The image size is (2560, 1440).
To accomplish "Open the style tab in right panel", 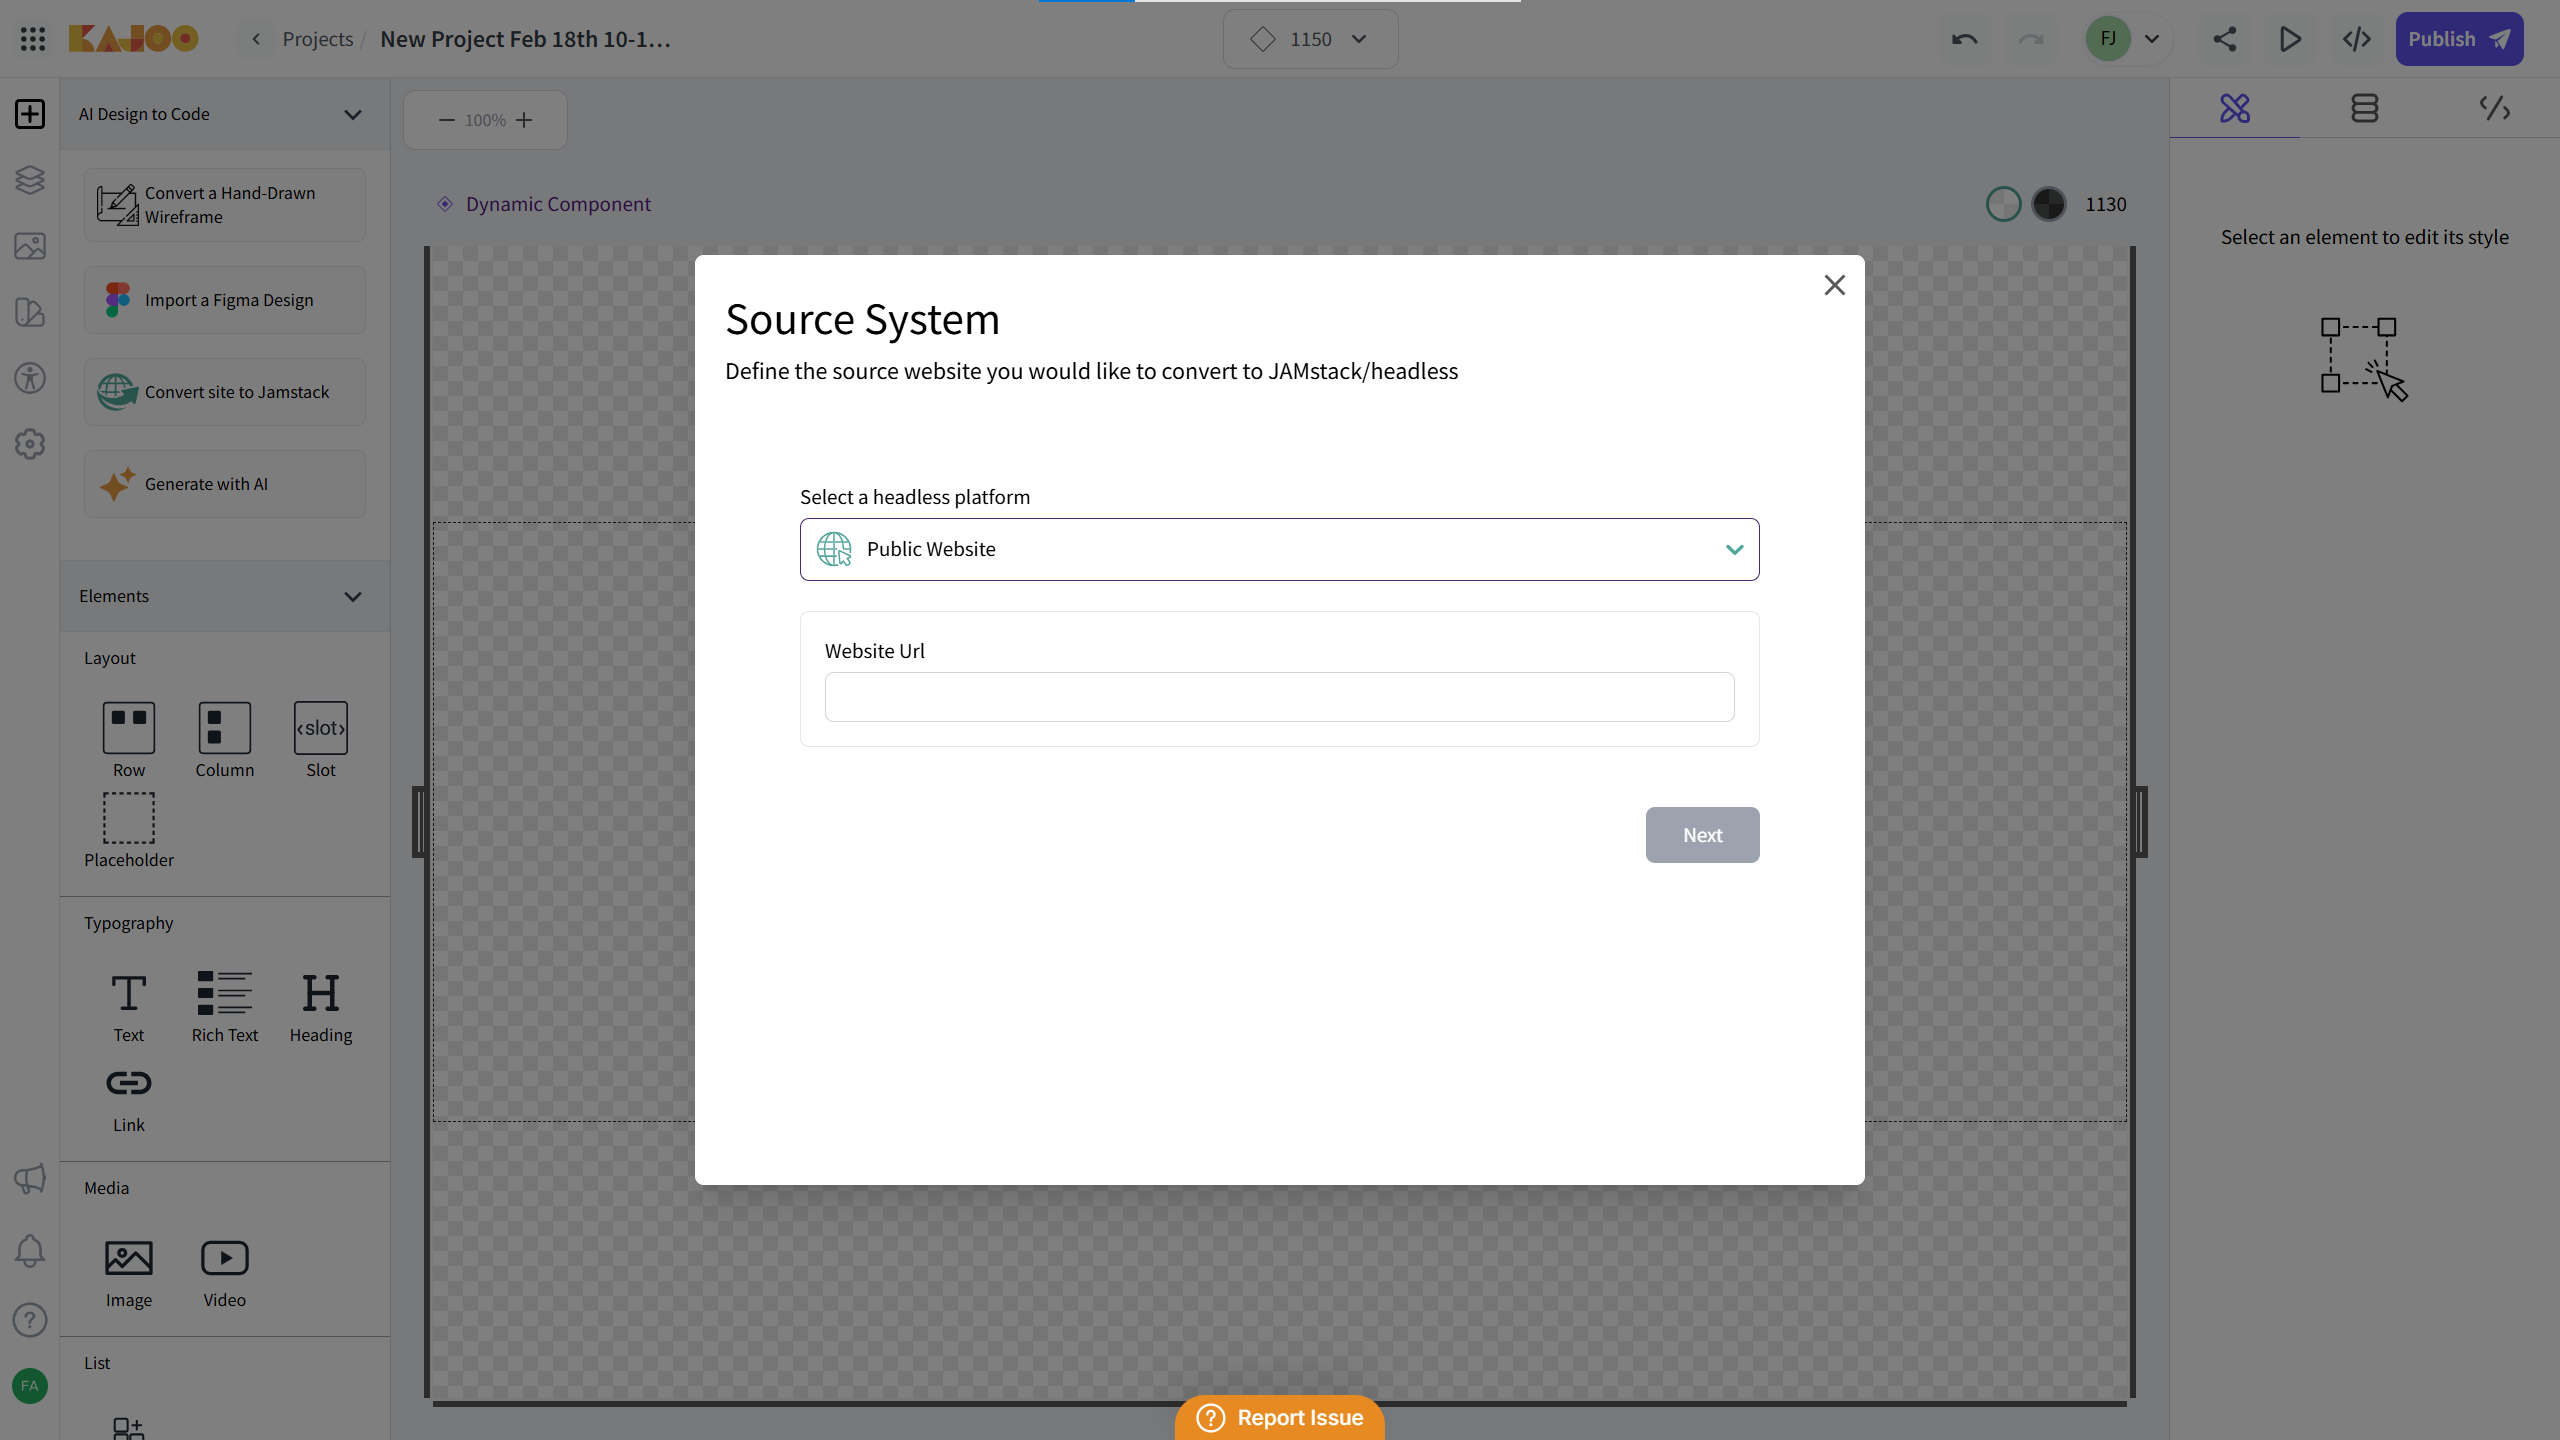I will pos(2234,108).
